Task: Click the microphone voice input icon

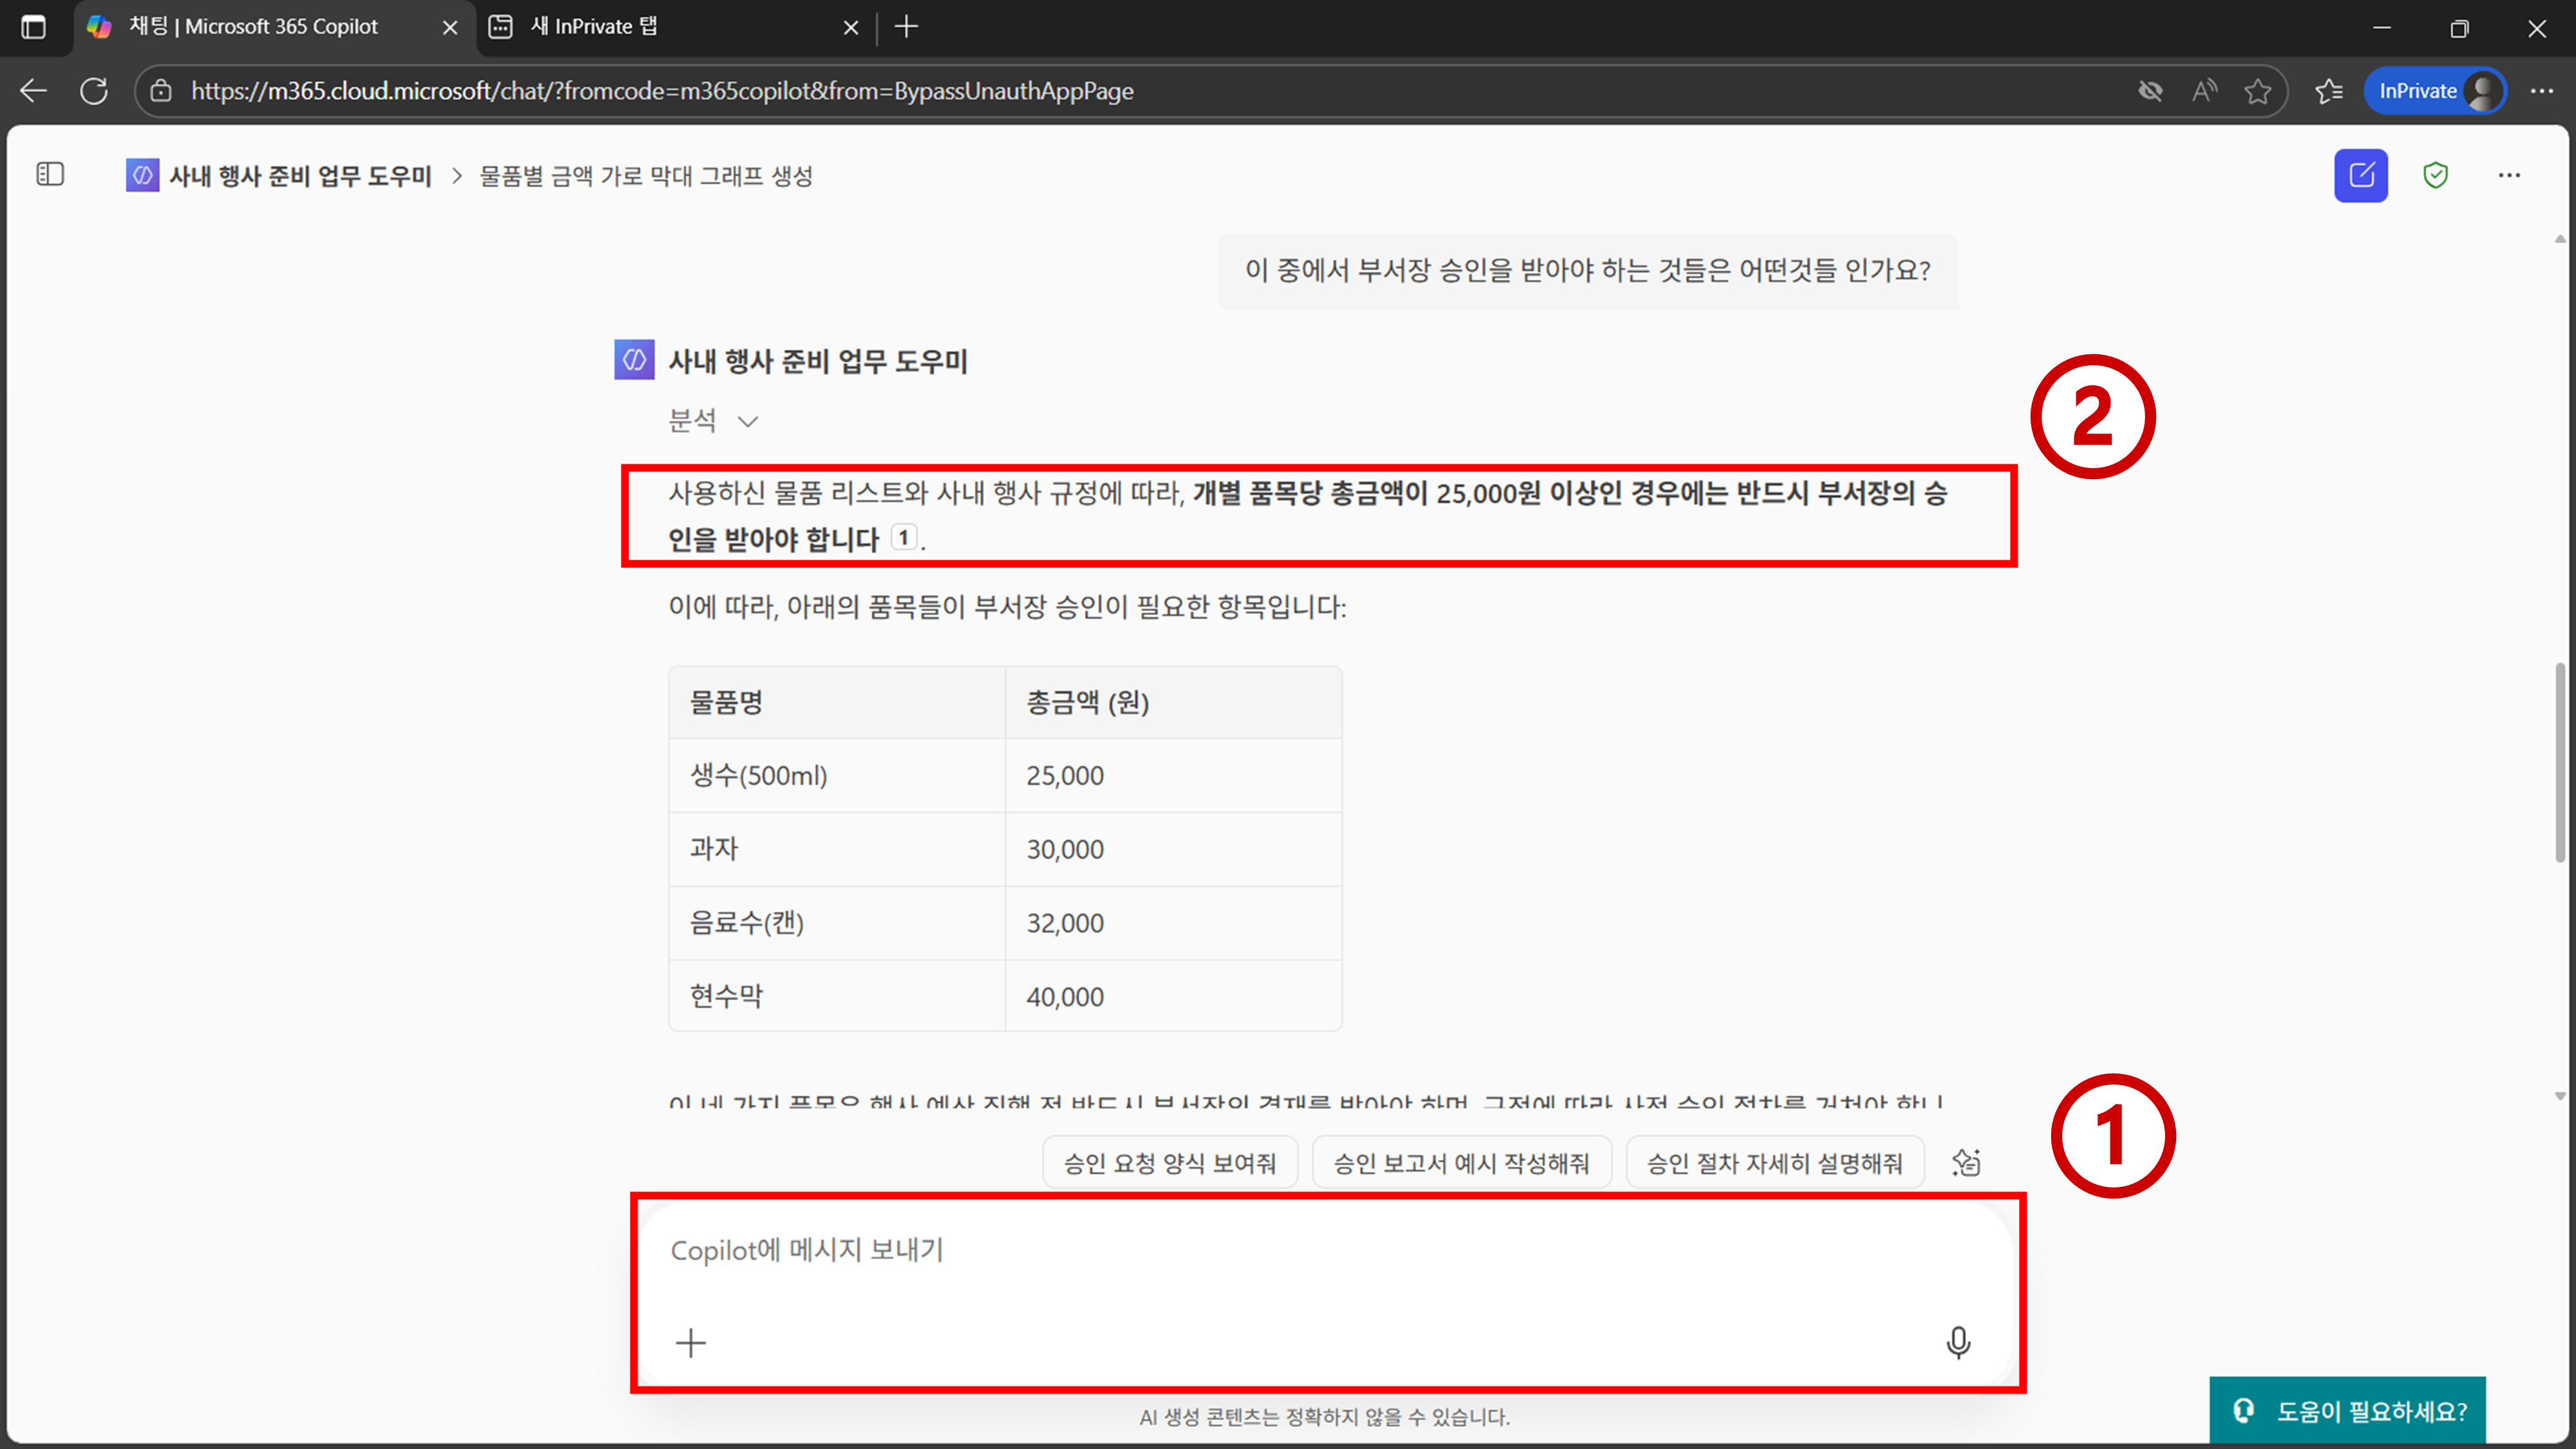Action: click(x=1958, y=1342)
